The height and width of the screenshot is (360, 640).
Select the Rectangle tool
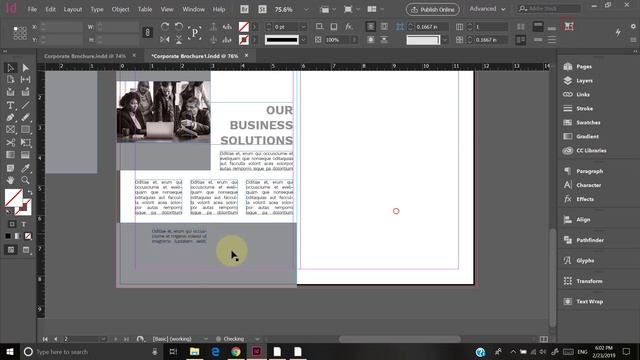(x=25, y=130)
